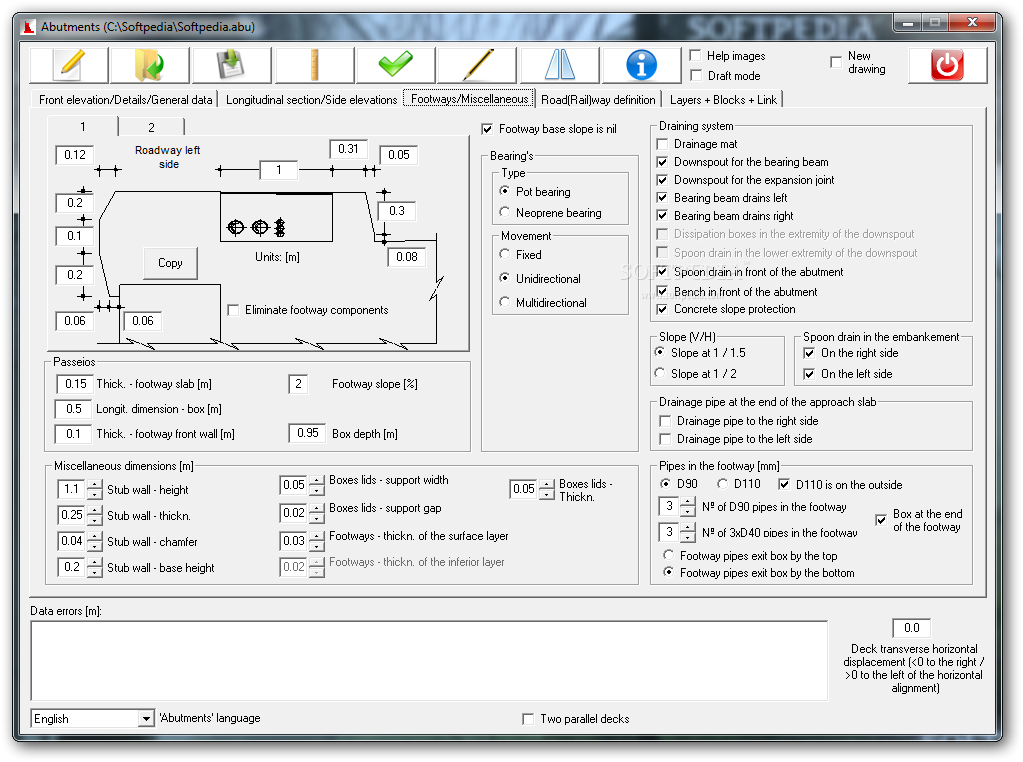Increase Stub wall height spinner

(x=95, y=485)
